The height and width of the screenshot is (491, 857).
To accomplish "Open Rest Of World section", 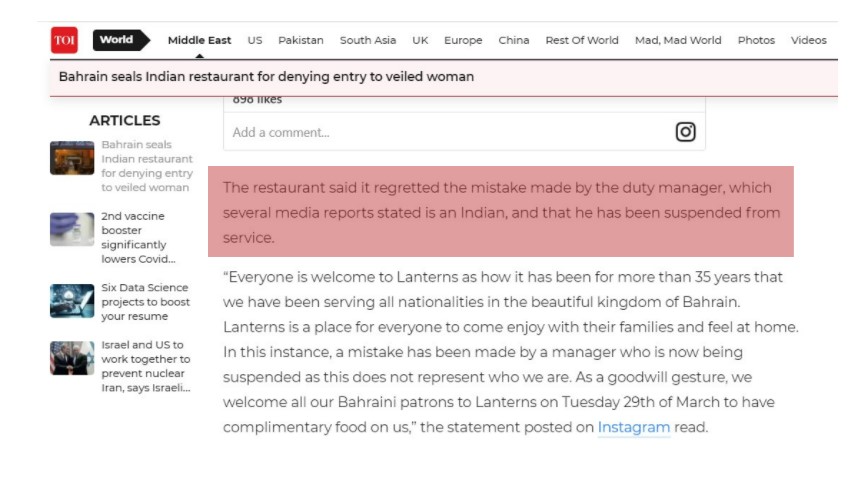I will tap(582, 41).
